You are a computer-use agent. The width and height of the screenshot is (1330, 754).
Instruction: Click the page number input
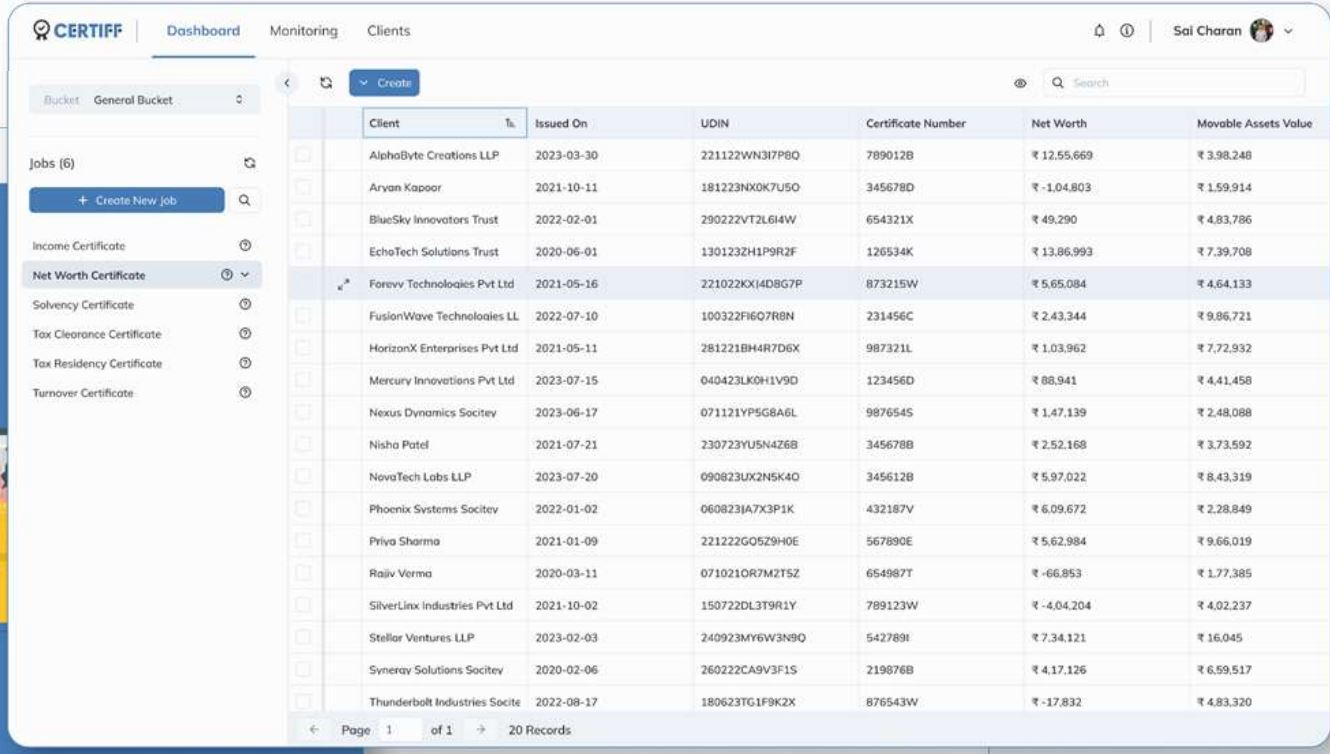pyautogui.click(x=398, y=731)
